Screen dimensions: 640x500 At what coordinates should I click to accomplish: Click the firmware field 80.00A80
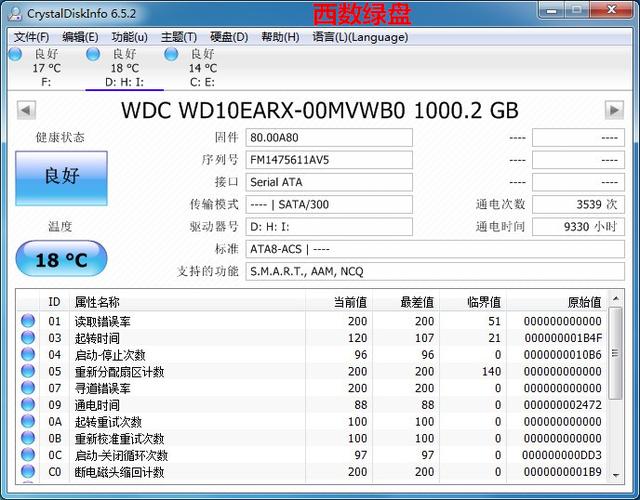329,138
